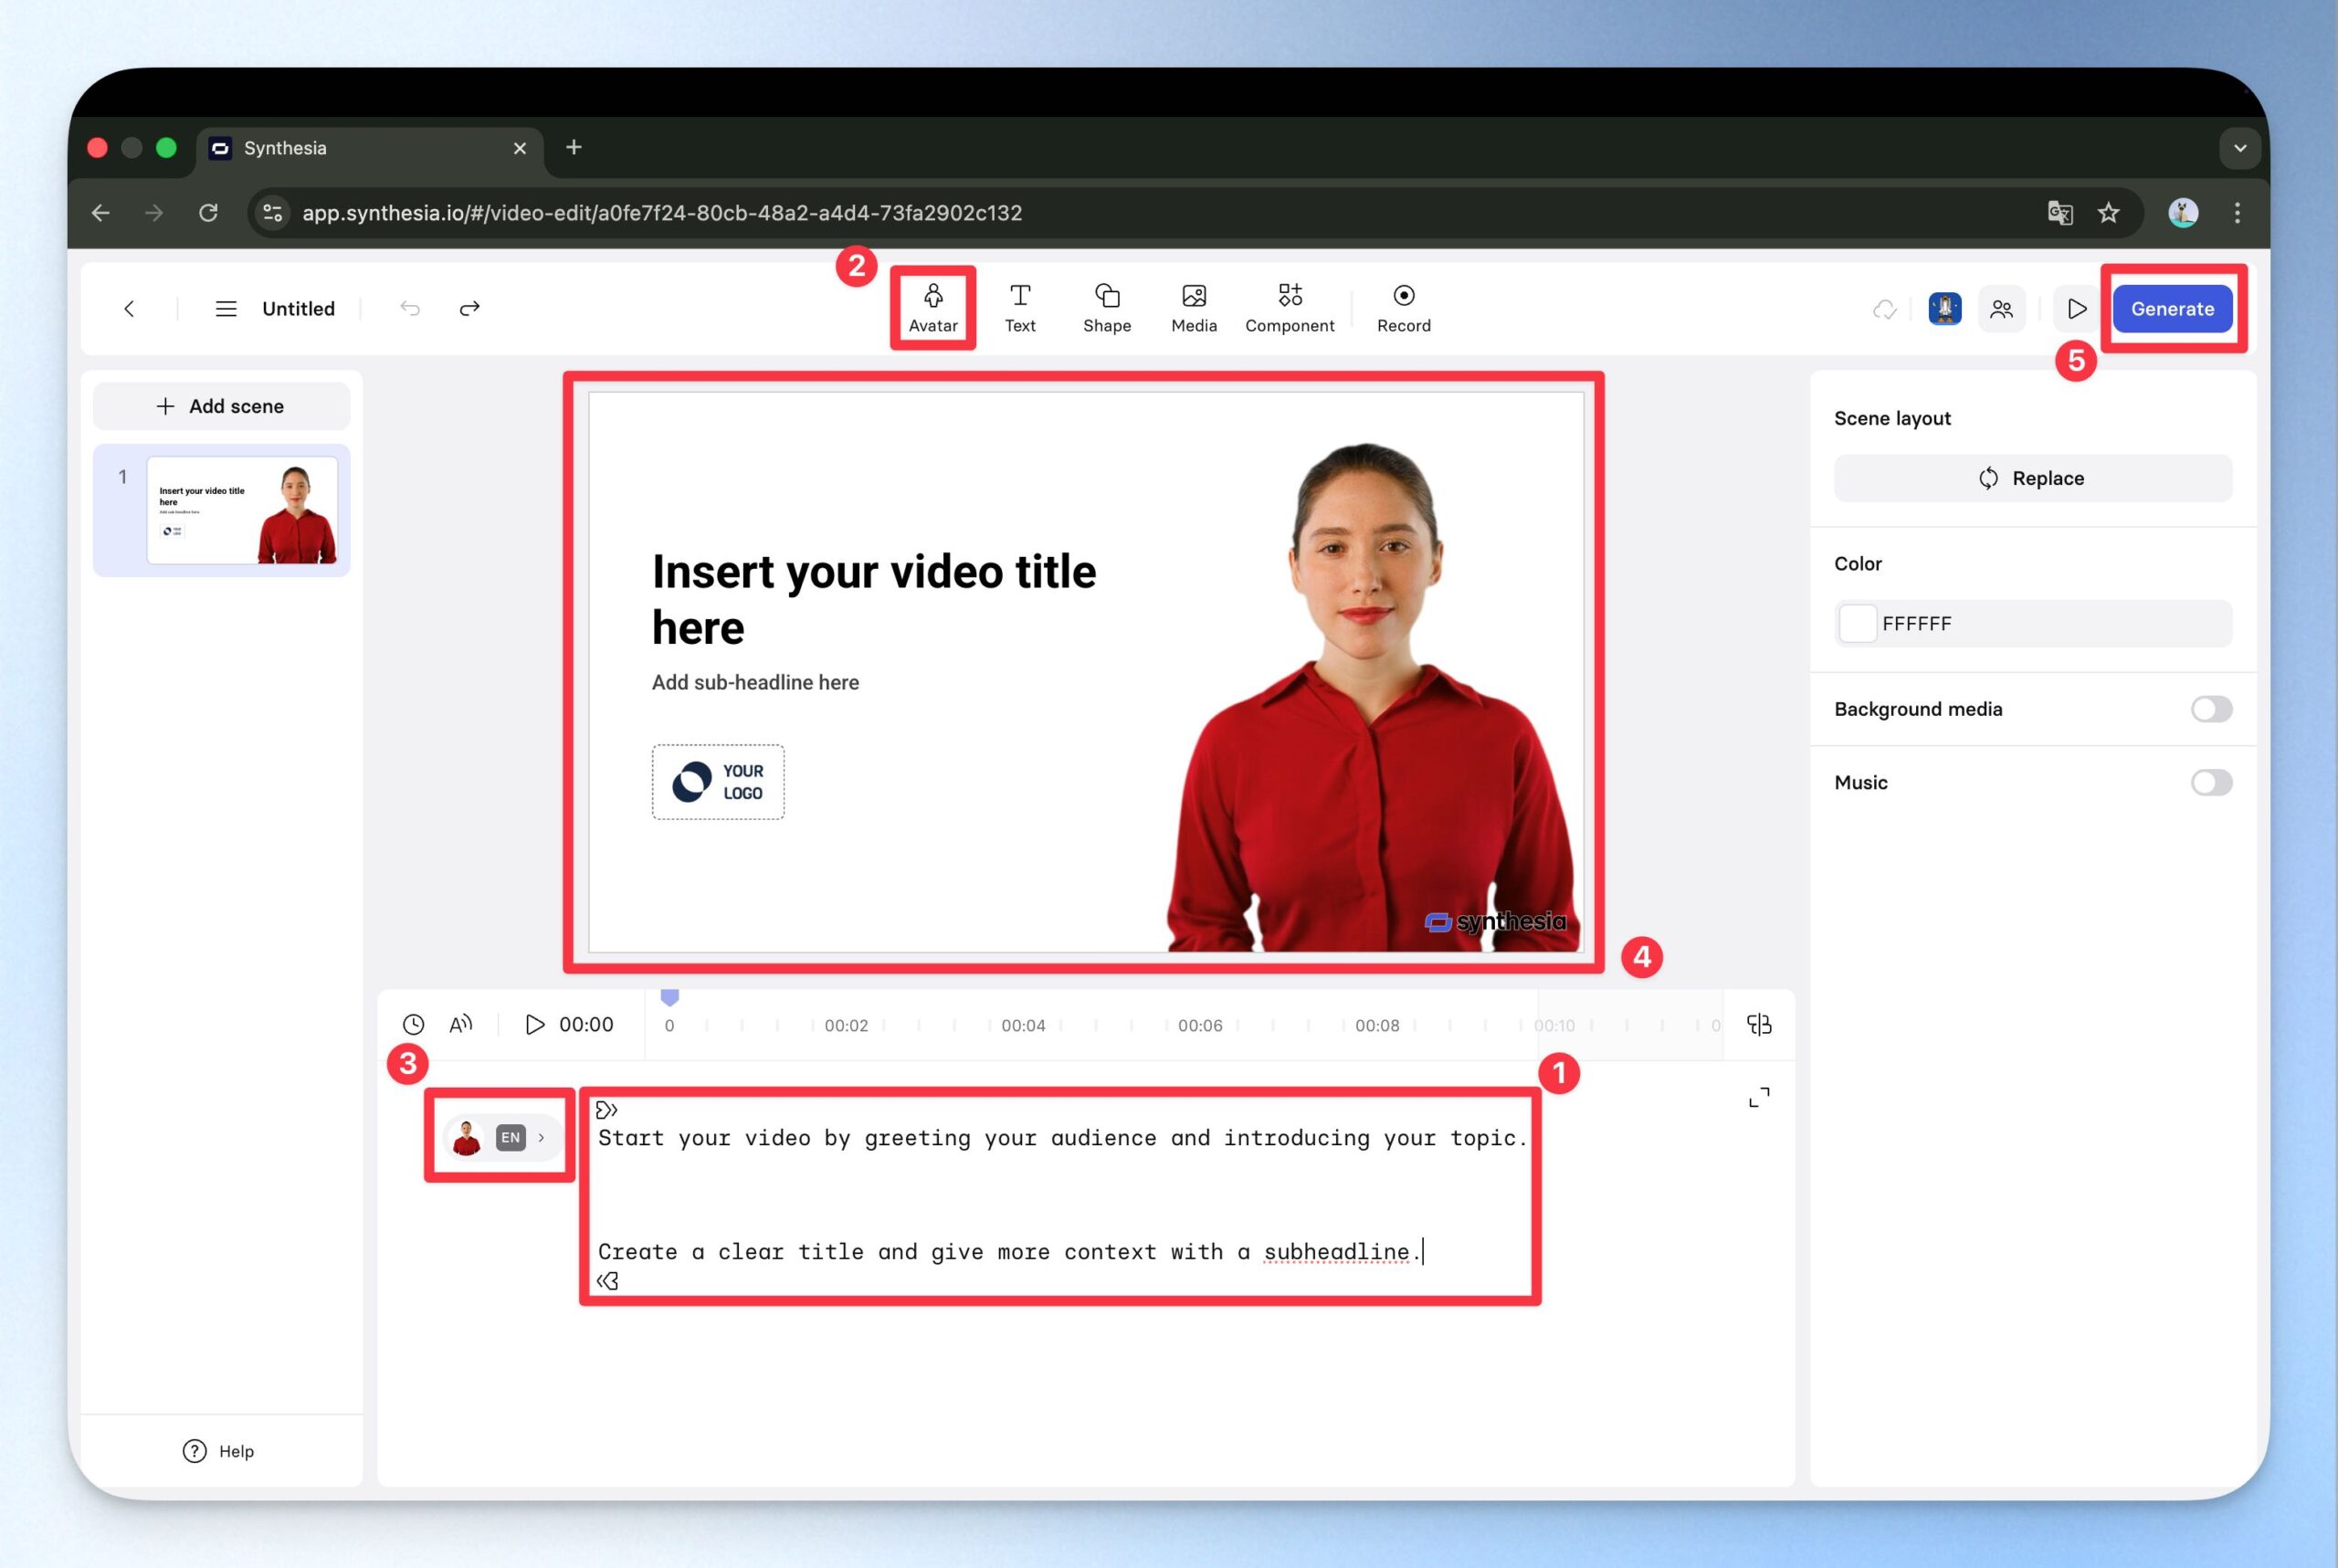Click the Add scene button

pos(221,406)
